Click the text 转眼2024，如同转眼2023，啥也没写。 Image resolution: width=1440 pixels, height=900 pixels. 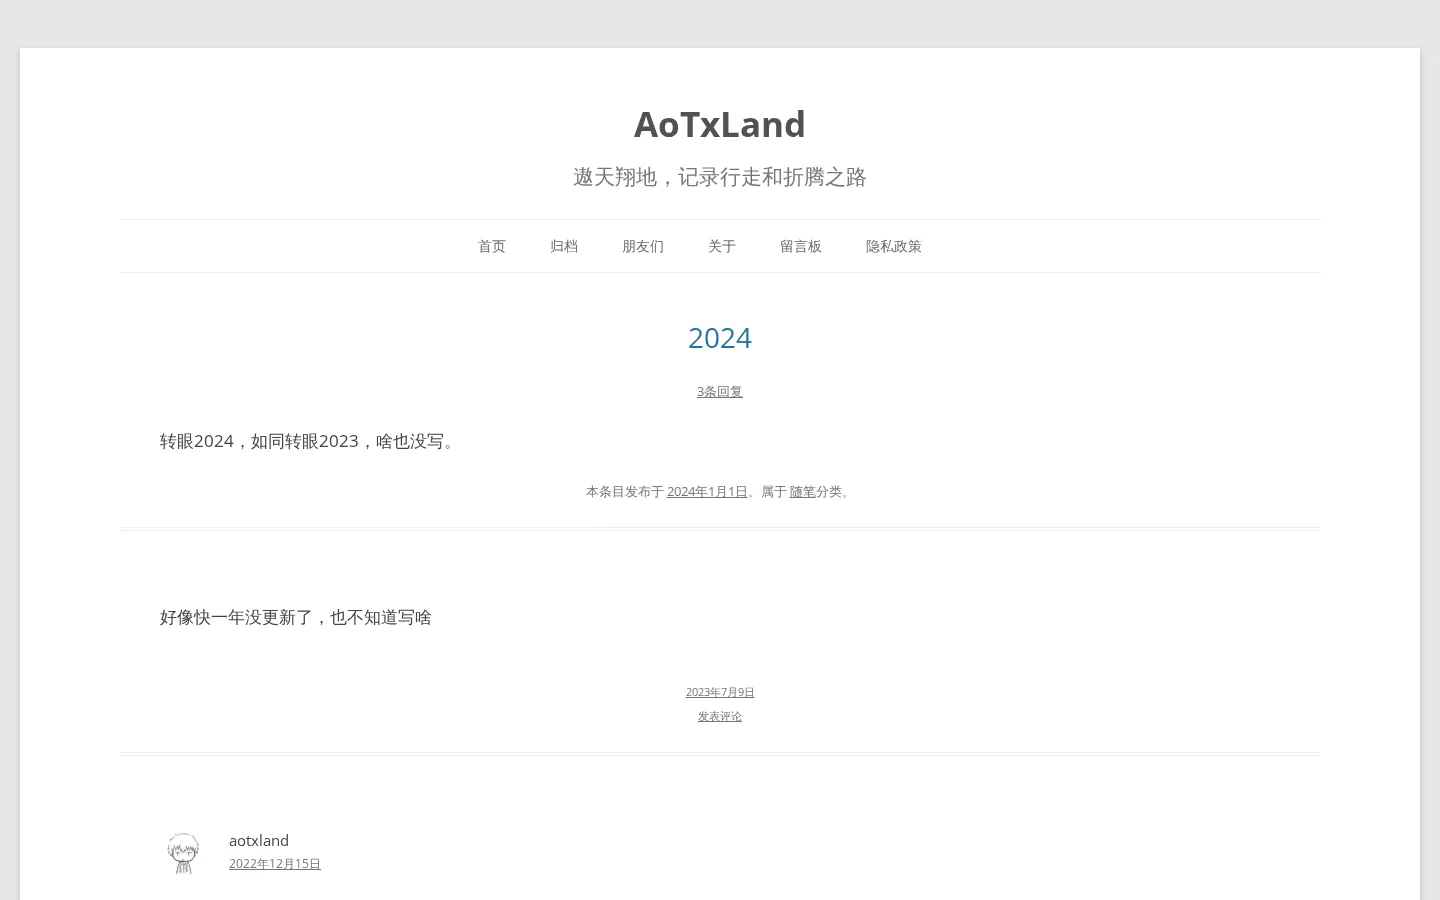click(310, 441)
